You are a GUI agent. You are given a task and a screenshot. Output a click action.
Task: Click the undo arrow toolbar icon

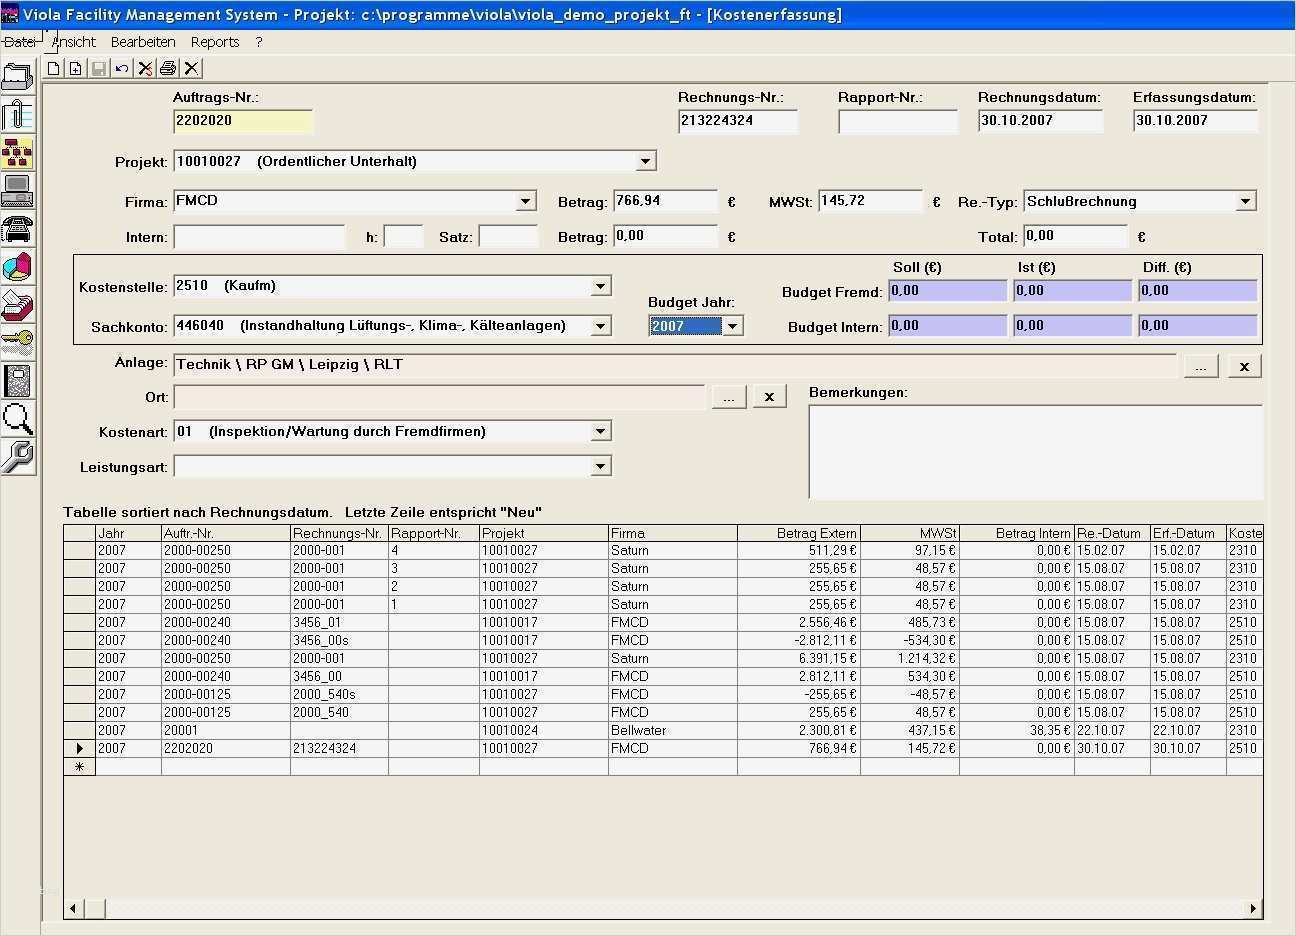coord(122,68)
